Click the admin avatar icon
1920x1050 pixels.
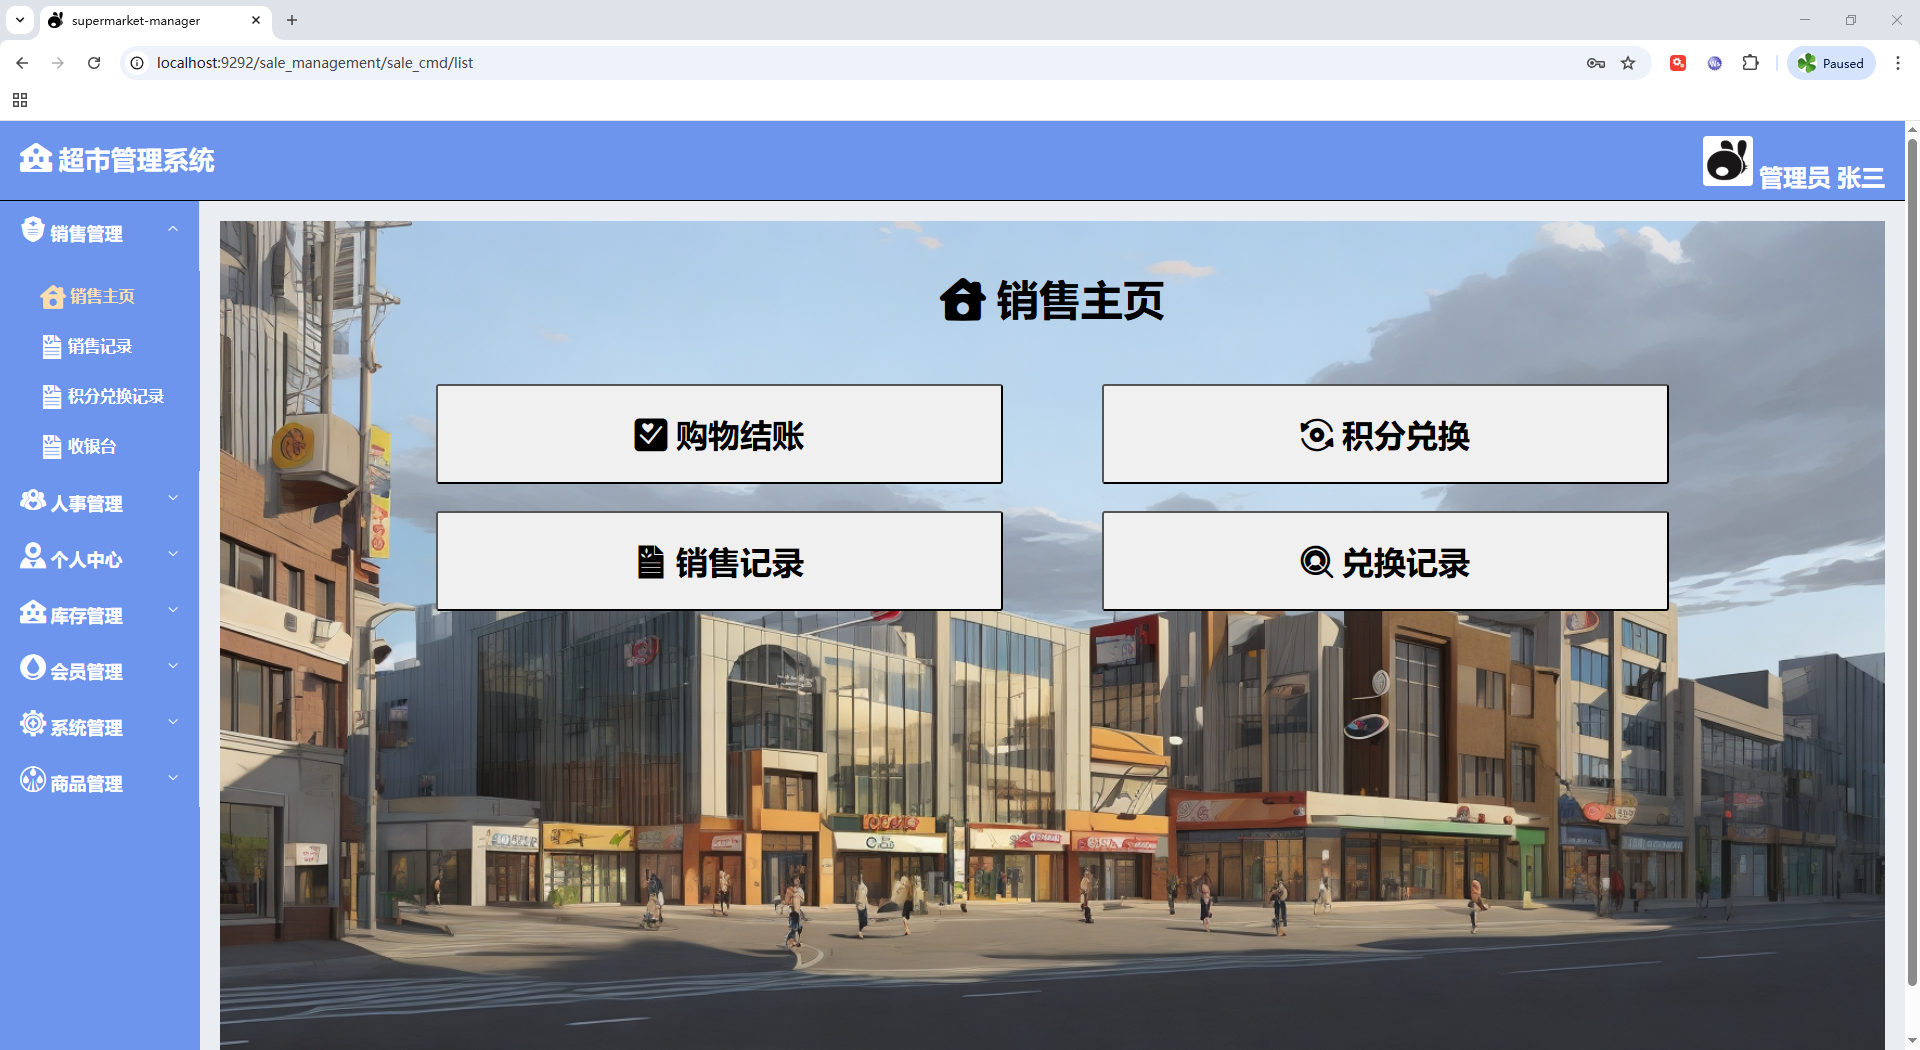1727,161
